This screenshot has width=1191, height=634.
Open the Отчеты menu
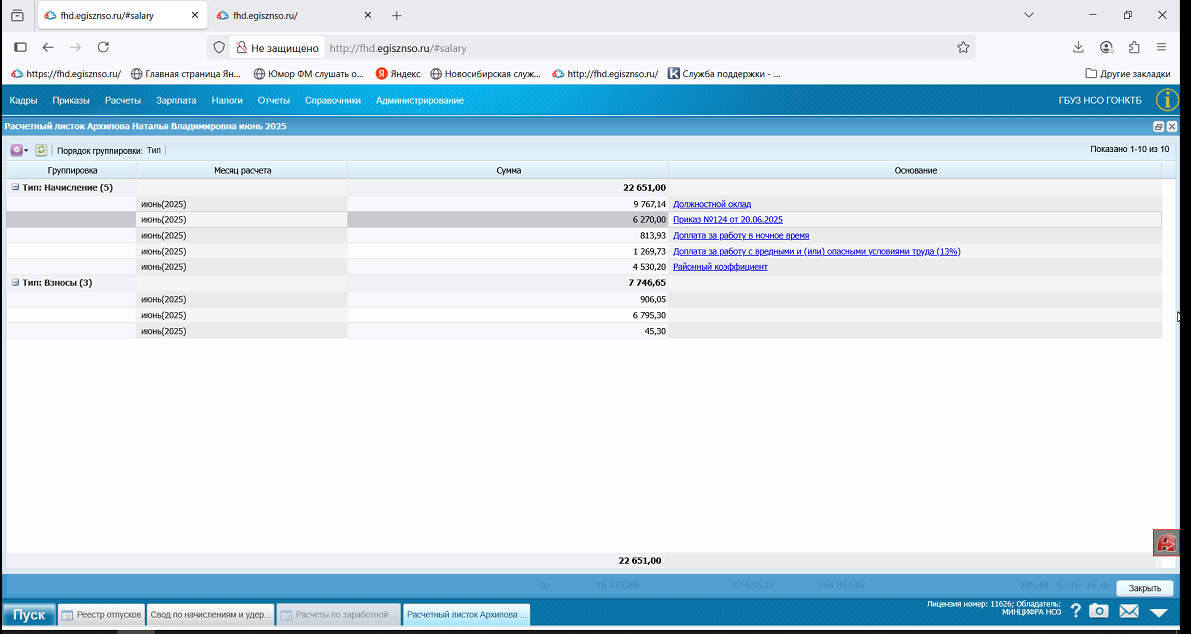pyautogui.click(x=273, y=100)
